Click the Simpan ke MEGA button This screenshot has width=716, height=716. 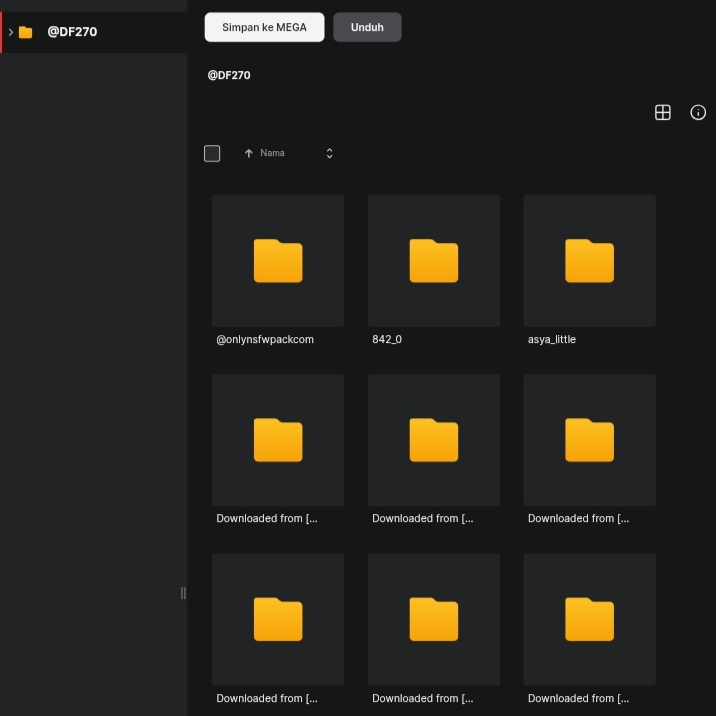tap(264, 27)
